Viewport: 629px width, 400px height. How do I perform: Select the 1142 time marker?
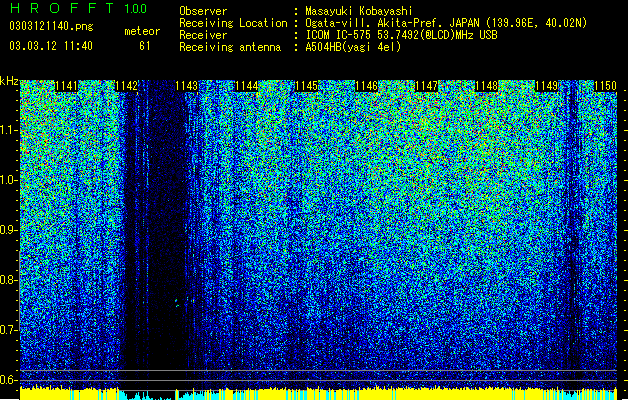pyautogui.click(x=126, y=86)
